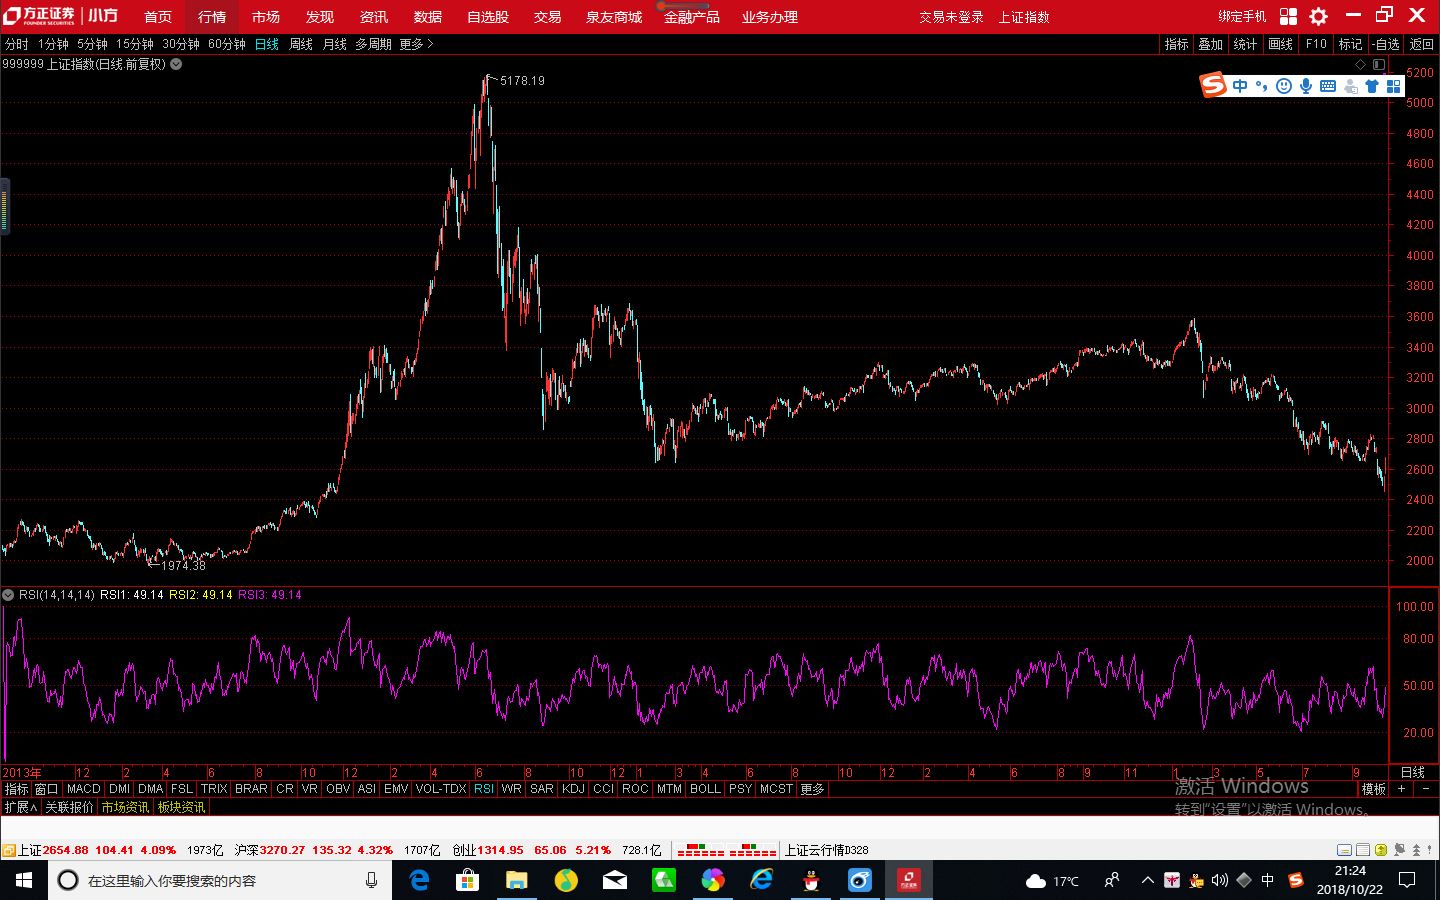Open F10 company info
This screenshot has width=1440, height=900.
[x=1316, y=44]
